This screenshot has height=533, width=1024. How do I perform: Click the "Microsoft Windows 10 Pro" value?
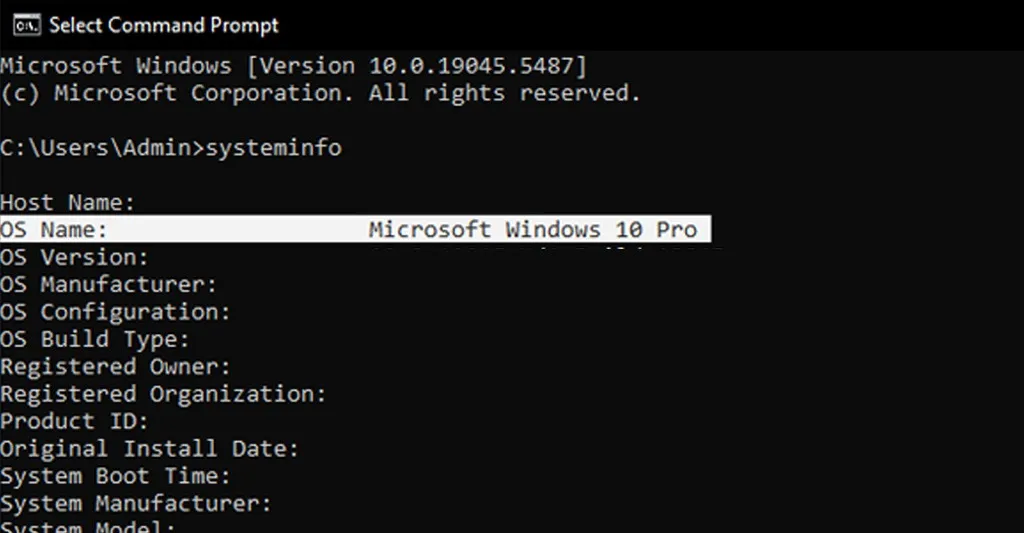pyautogui.click(x=532, y=230)
